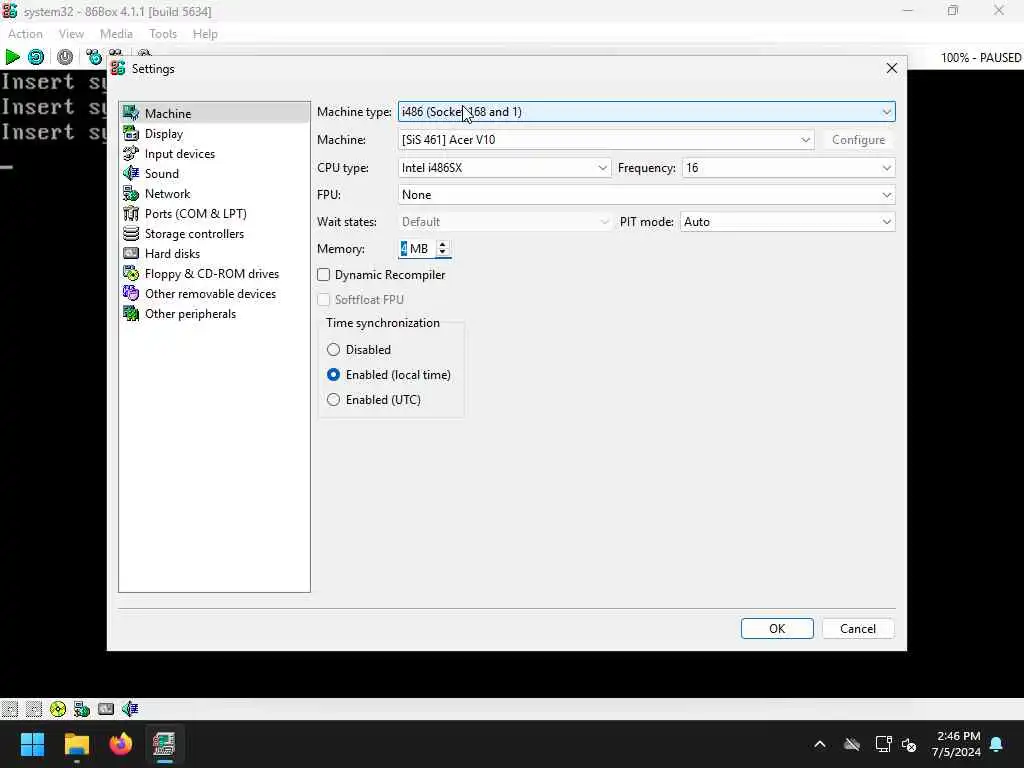Open PIT mode dropdown
This screenshot has width=1024, height=768.
pyautogui.click(x=788, y=222)
